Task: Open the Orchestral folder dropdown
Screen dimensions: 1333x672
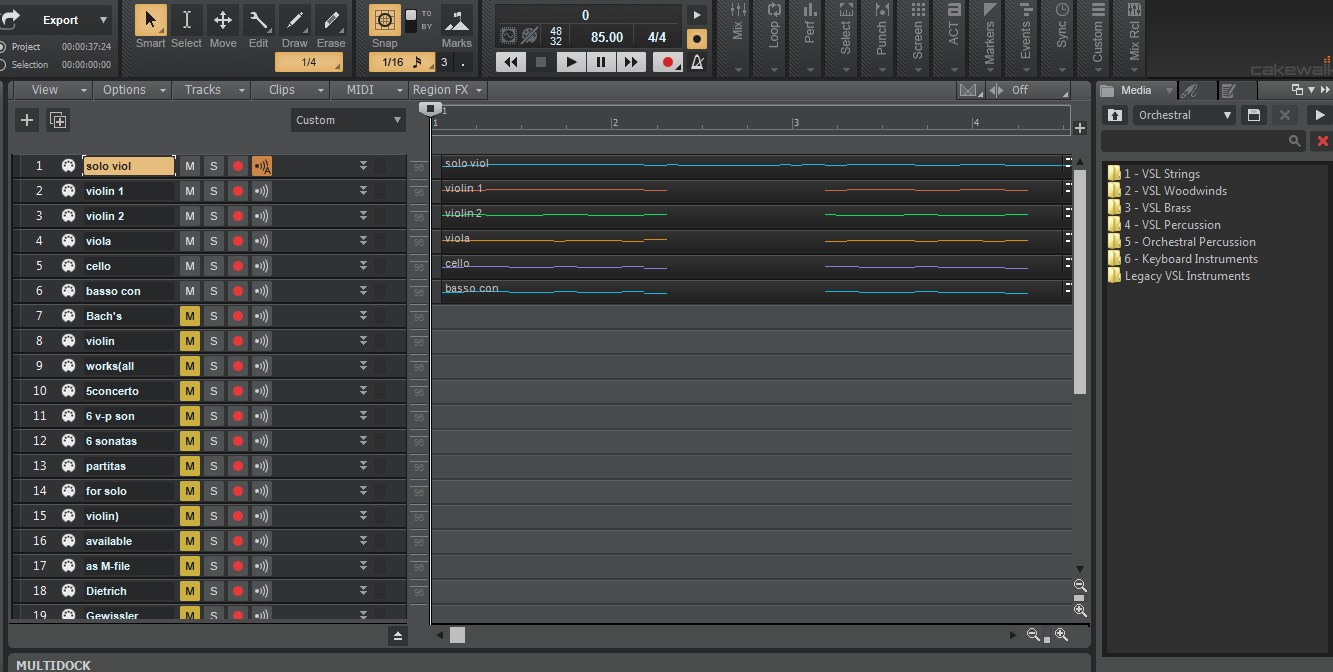Action: [x=1185, y=115]
